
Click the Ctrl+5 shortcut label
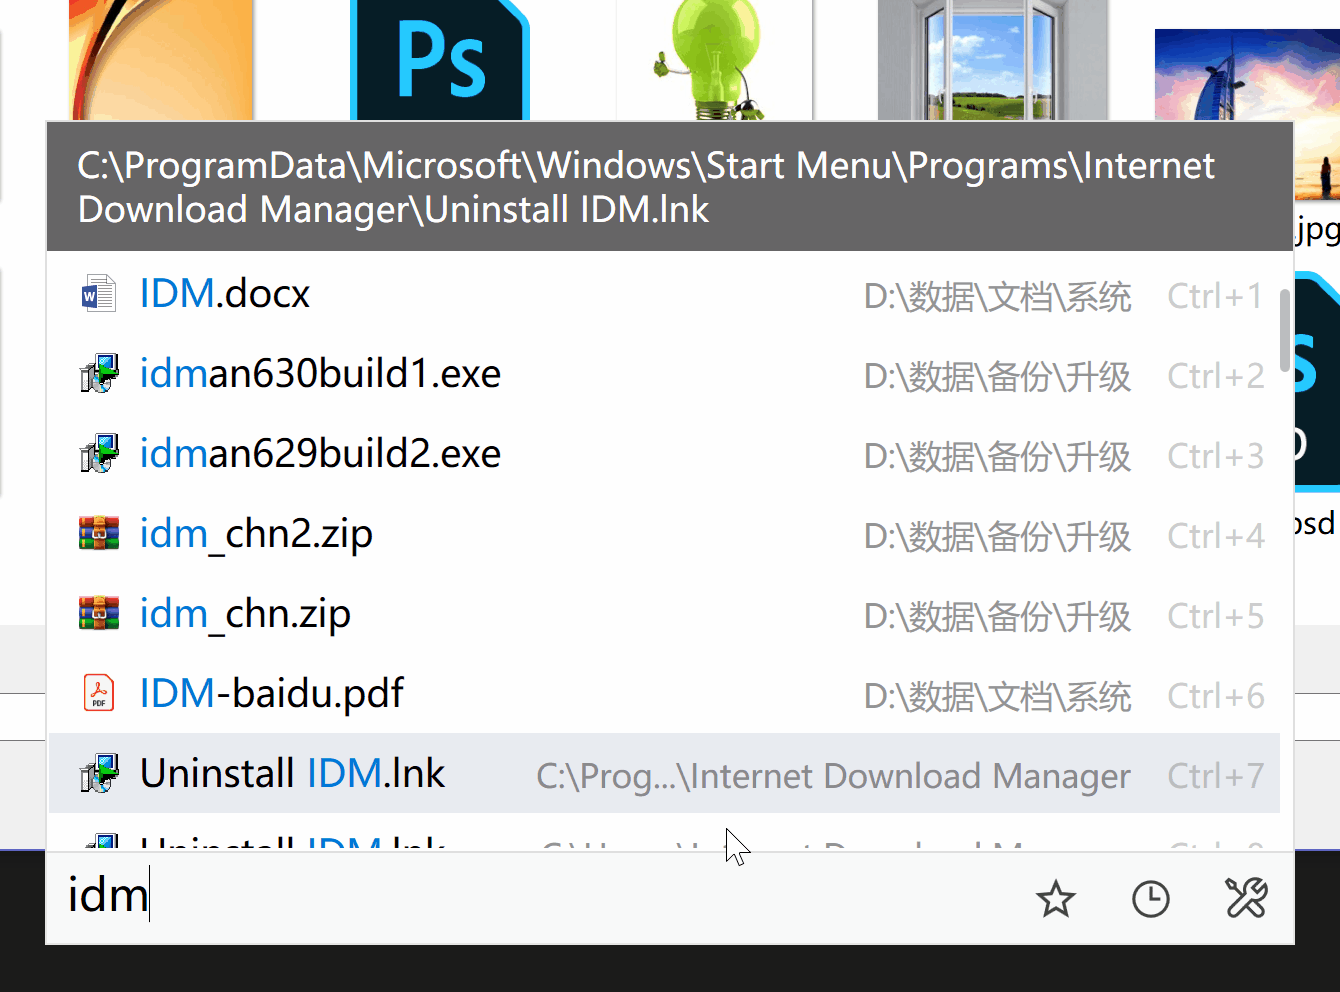click(x=1215, y=616)
